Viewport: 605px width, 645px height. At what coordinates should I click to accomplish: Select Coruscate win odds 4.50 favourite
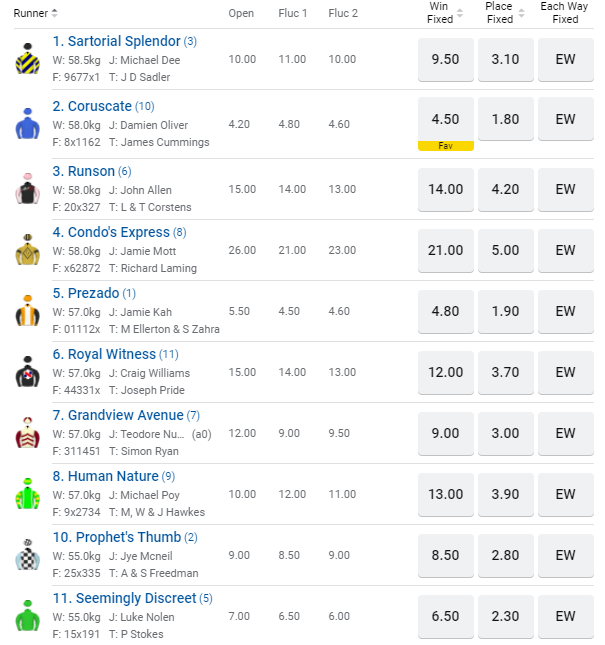[x=445, y=119]
